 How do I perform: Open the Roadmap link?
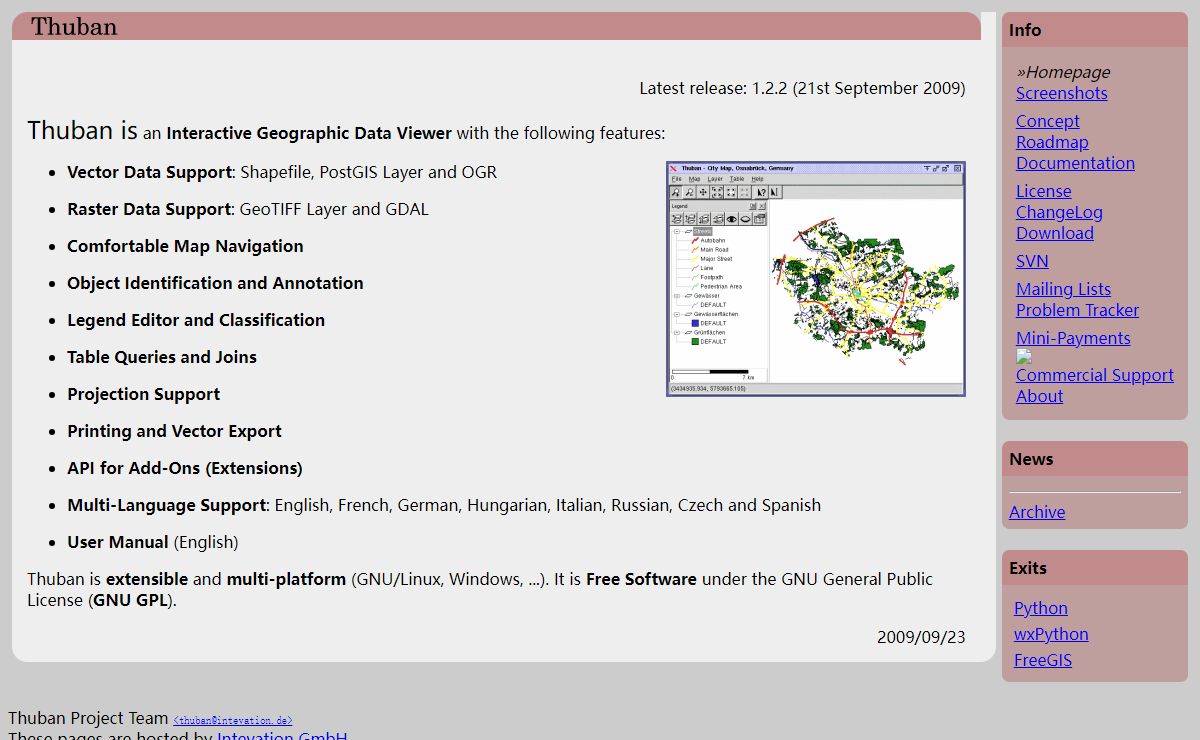tap(1052, 142)
